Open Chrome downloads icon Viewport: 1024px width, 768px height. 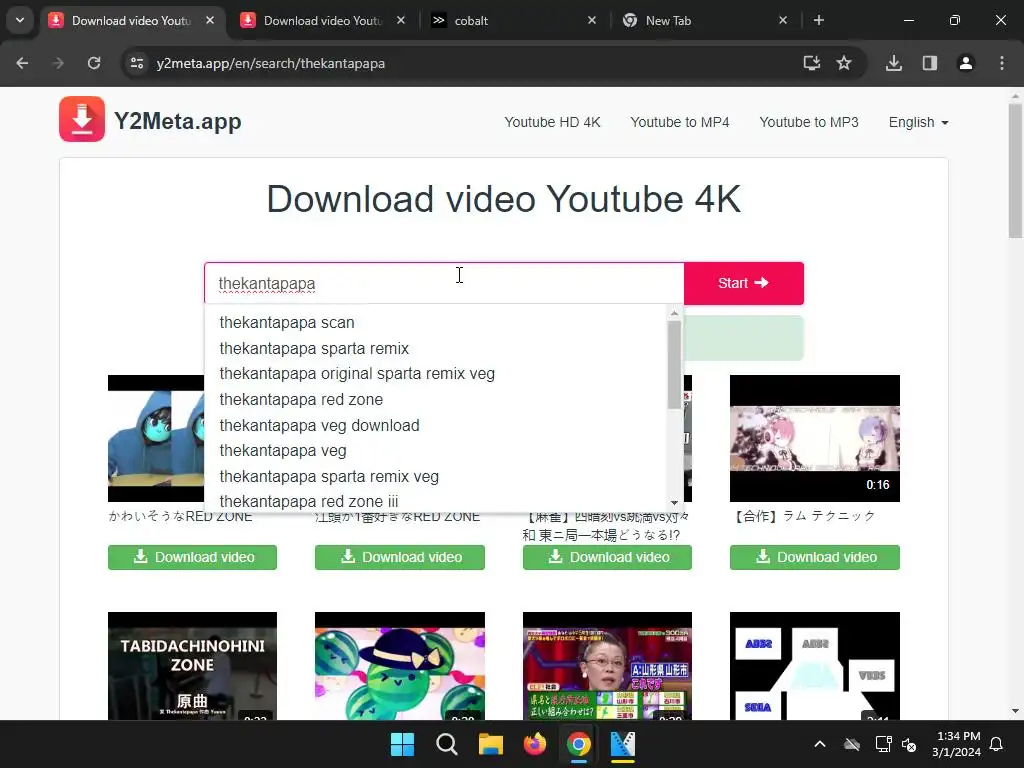(x=894, y=63)
